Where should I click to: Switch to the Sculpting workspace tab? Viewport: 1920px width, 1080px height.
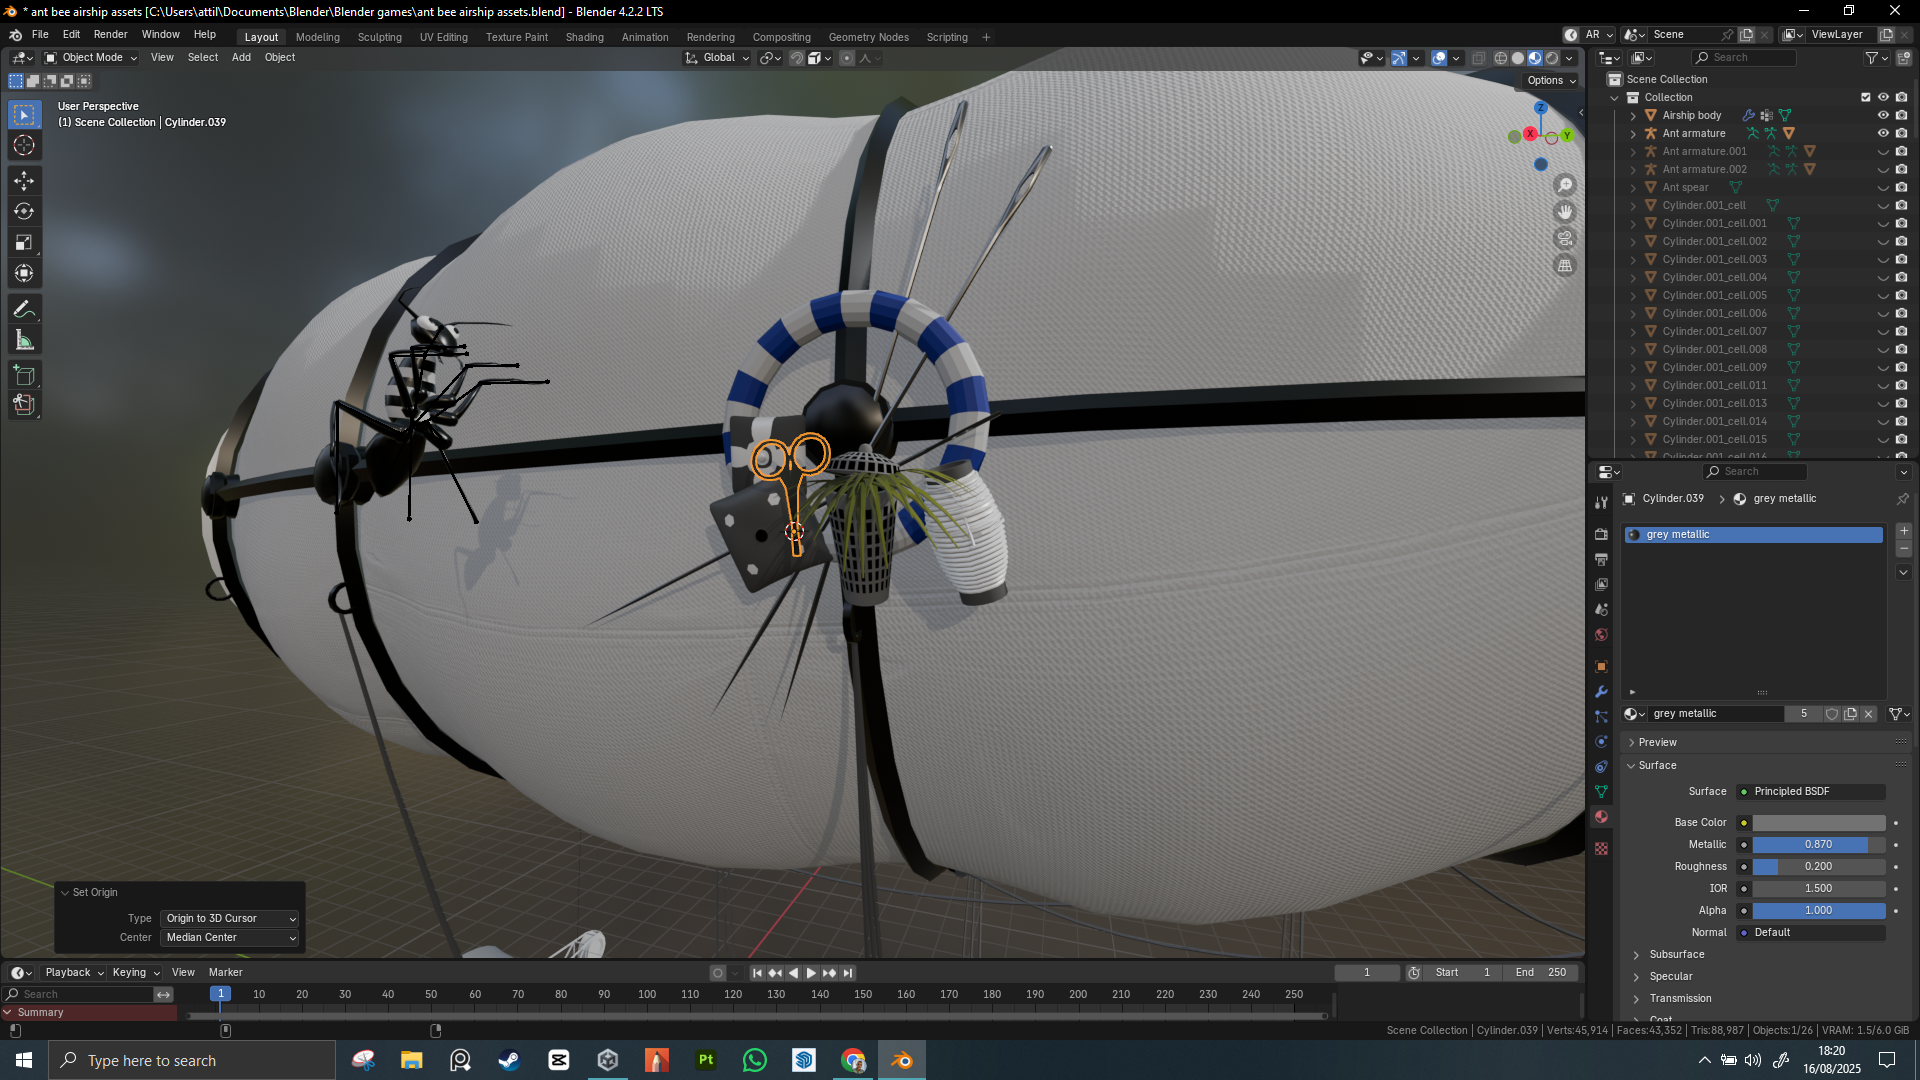[379, 37]
